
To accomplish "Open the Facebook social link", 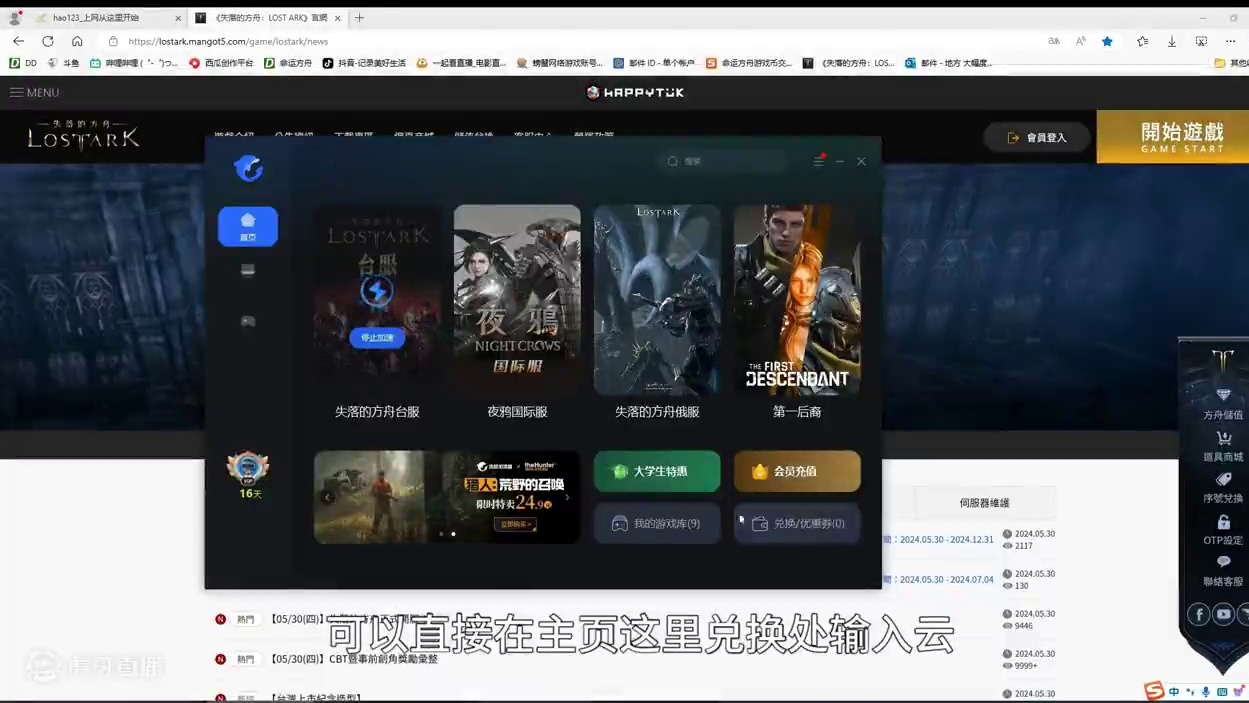I will coord(1198,614).
